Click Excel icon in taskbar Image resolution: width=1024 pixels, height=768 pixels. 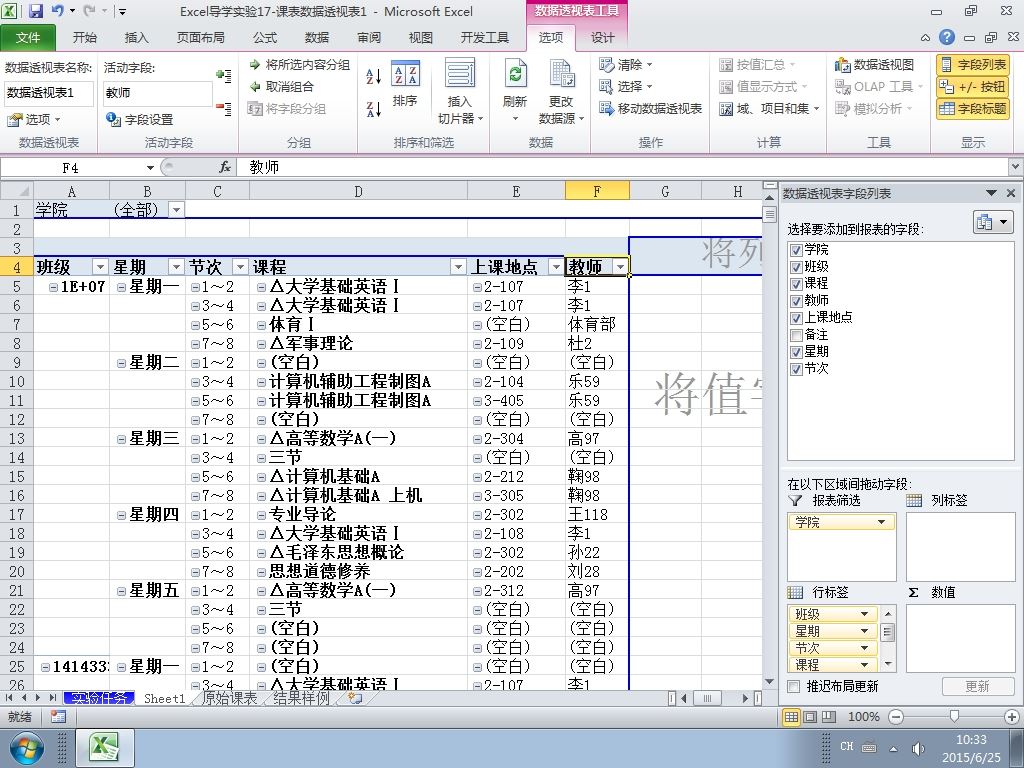click(104, 748)
